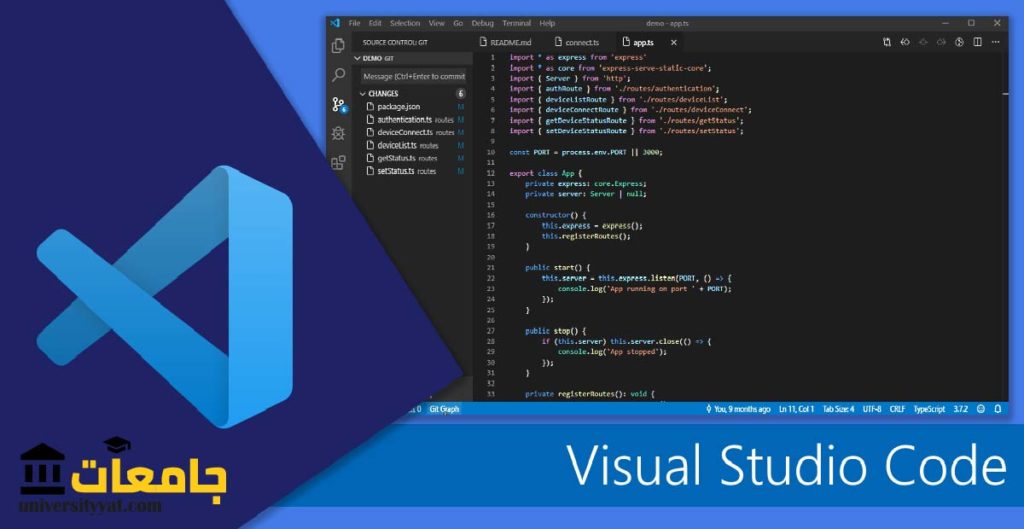Open the Debug view bug icon
This screenshot has width=1024, height=529.
tap(338, 133)
